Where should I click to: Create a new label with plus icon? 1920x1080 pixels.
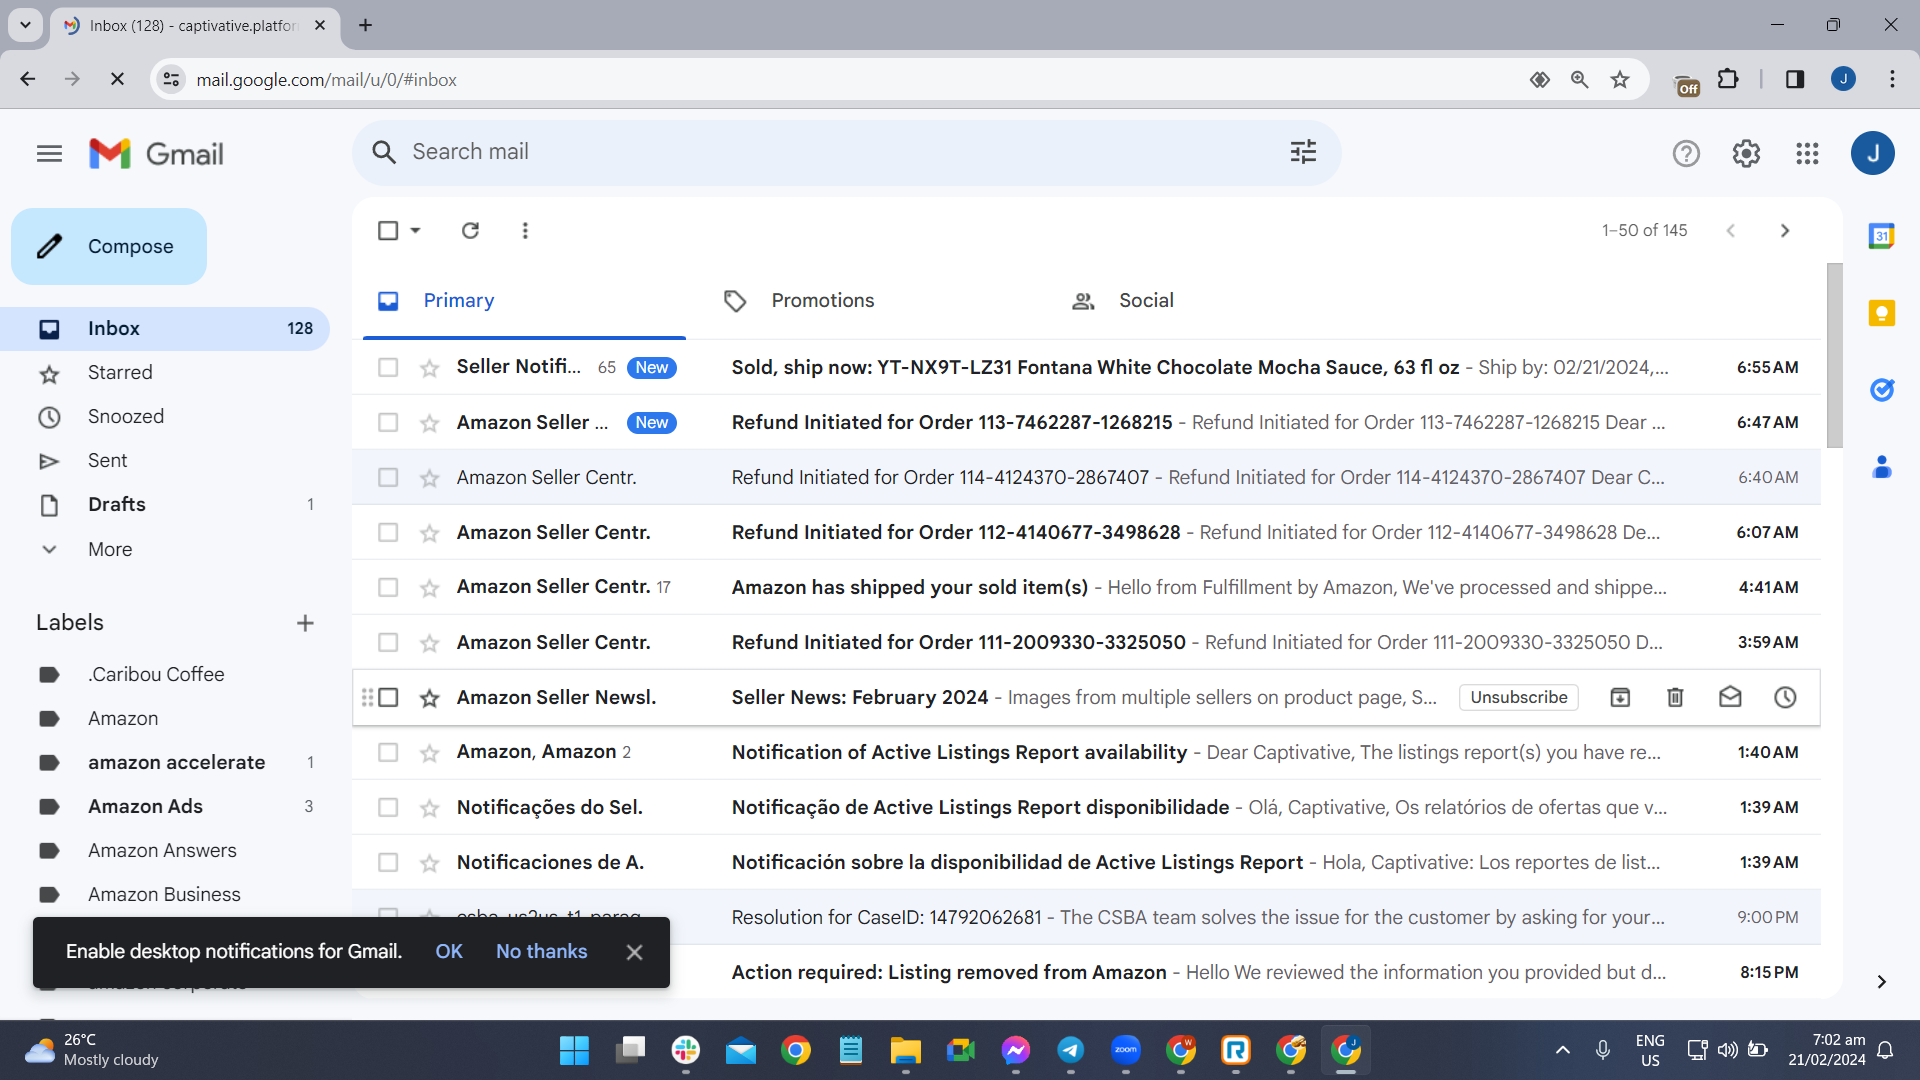305,623
